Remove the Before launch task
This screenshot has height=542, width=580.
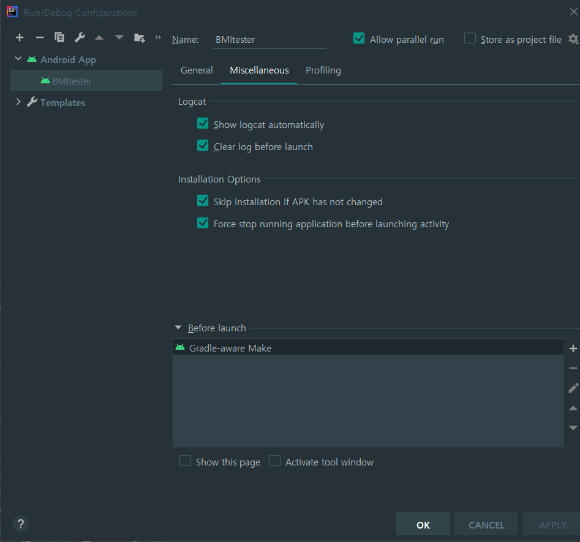click(573, 368)
